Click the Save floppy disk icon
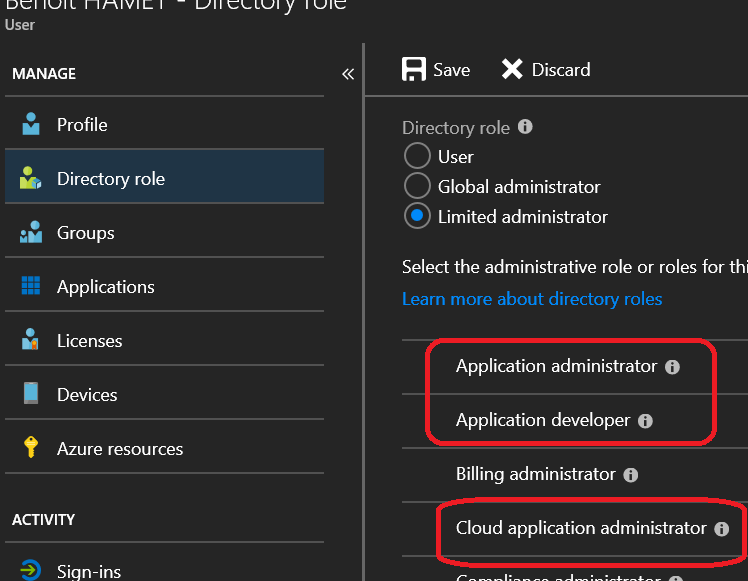The width and height of the screenshot is (748, 581). click(x=413, y=69)
